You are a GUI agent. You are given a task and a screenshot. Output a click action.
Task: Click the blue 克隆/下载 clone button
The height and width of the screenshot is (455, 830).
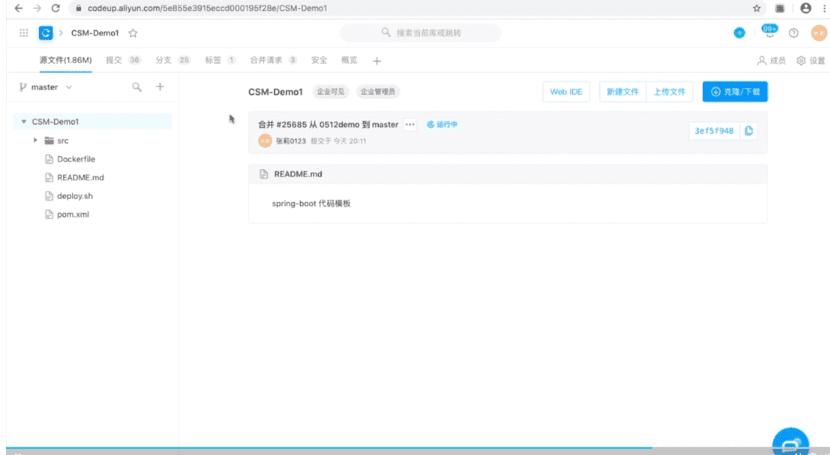(735, 92)
